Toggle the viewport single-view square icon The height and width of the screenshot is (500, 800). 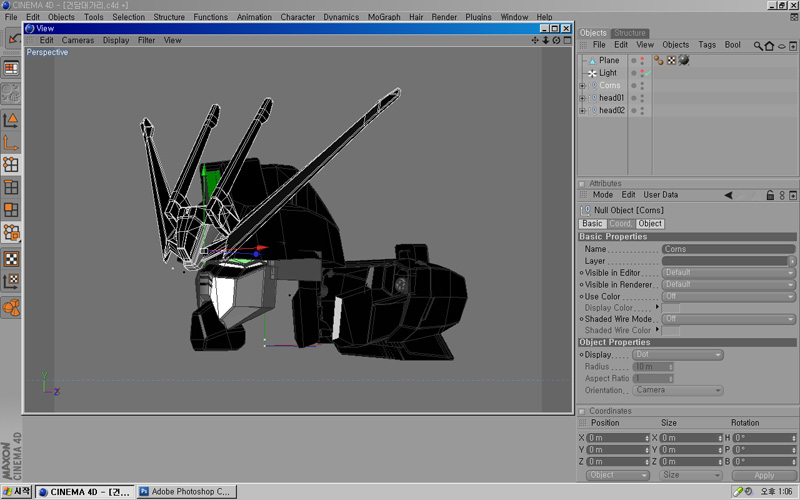pos(567,40)
